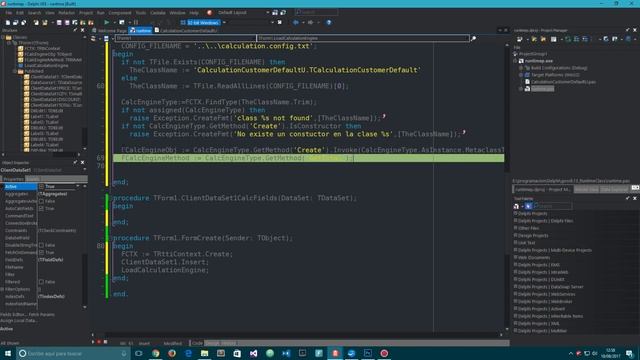The width and height of the screenshot is (640, 360).
Task: Pin the Tool Palette panel
Action: coord(627,198)
